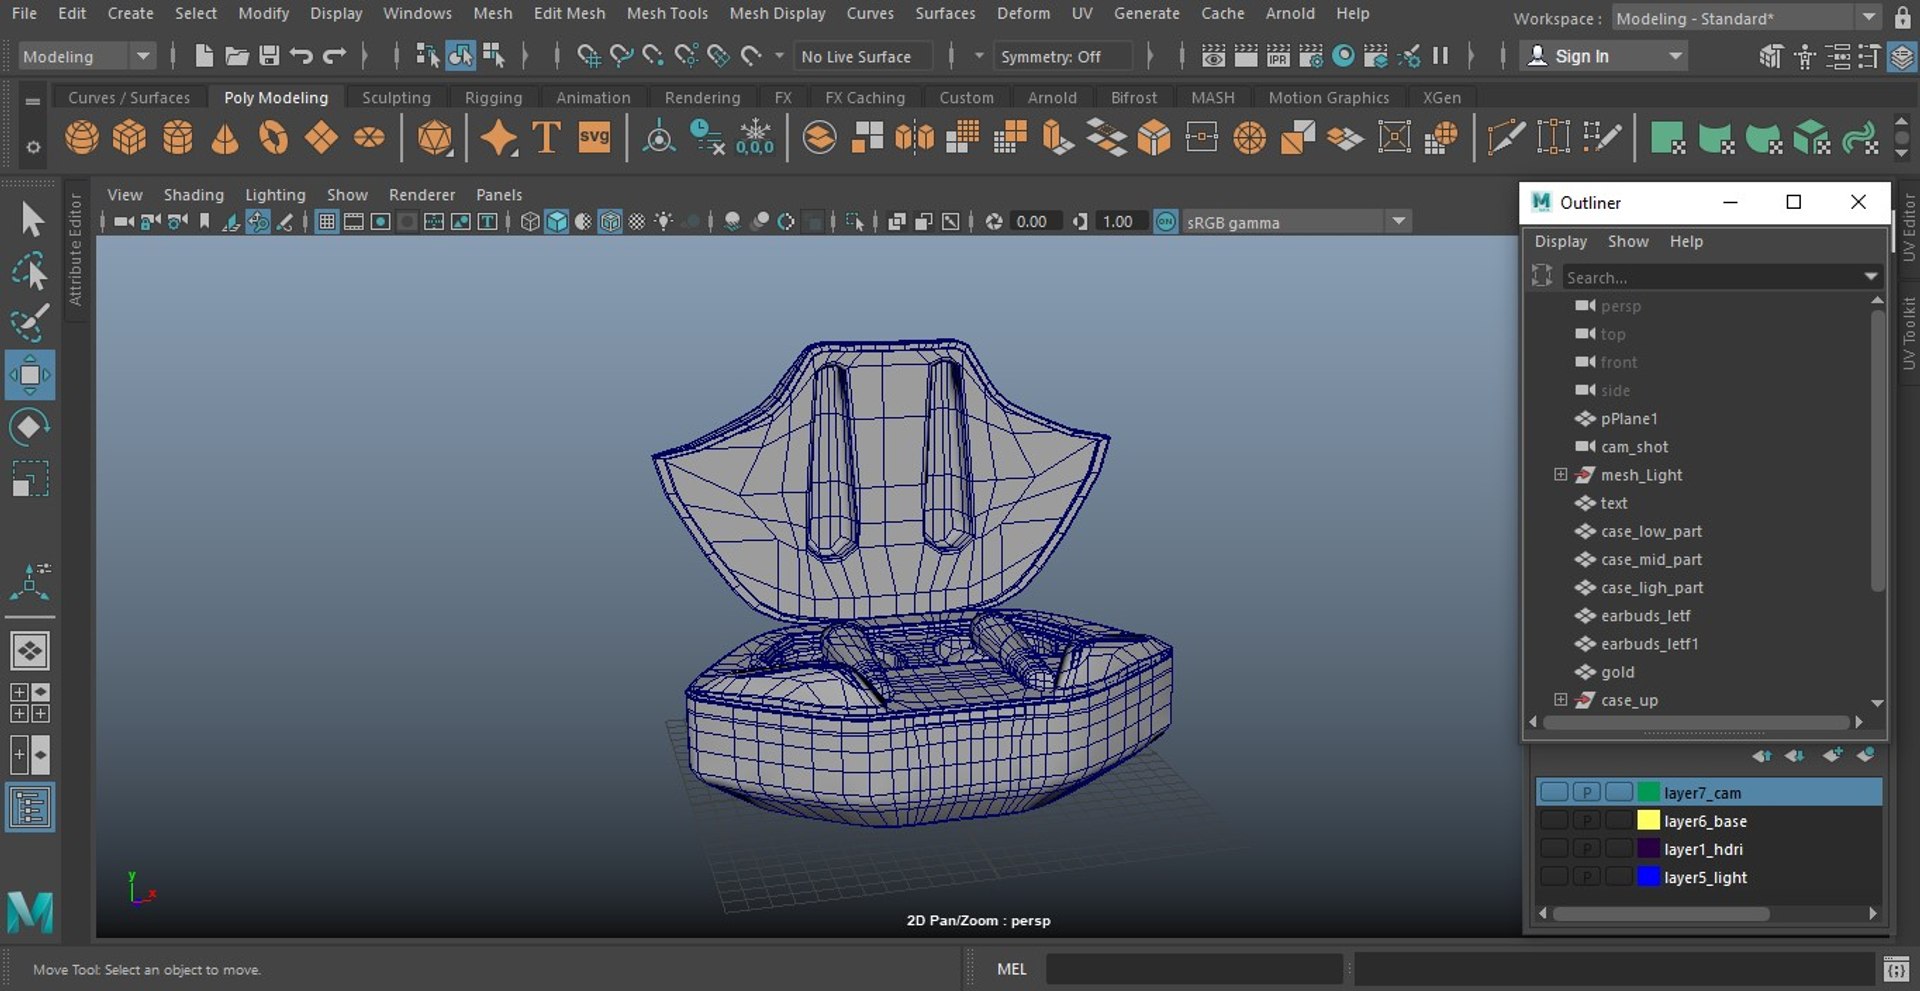Click the green color swatch of layer7_cam
1920x991 pixels.
click(1648, 792)
